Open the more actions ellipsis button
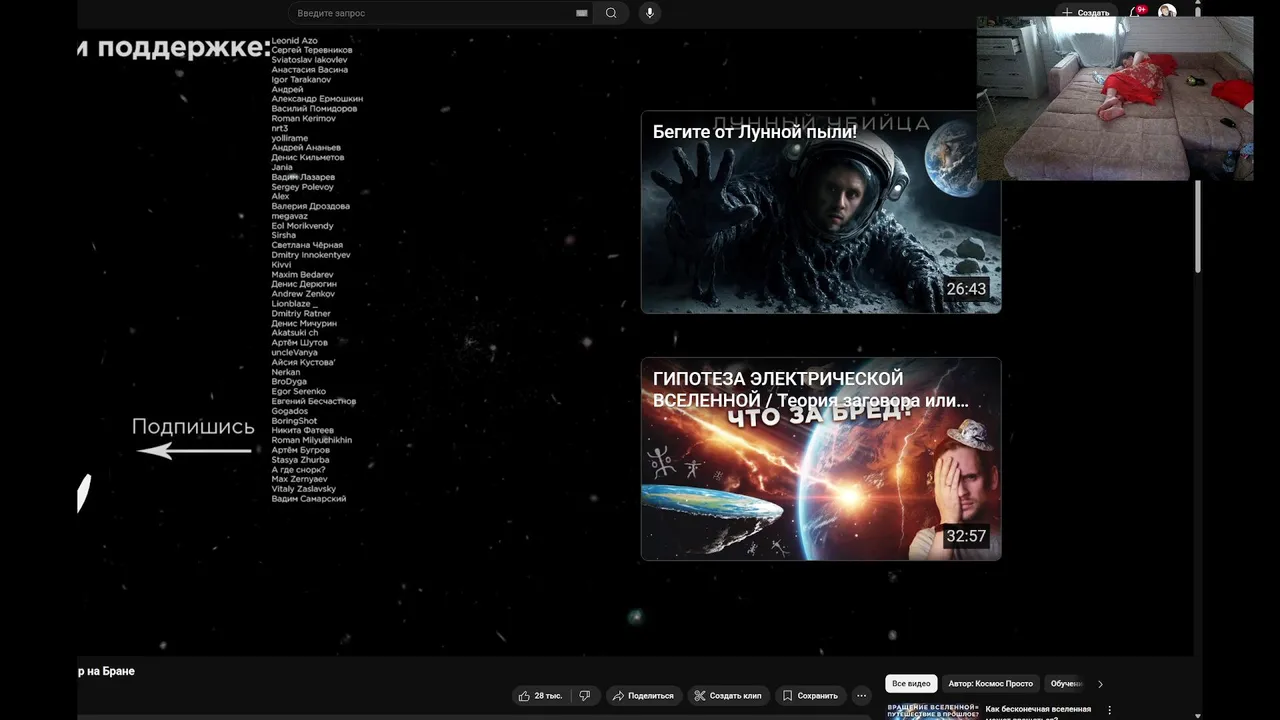The height and width of the screenshot is (720, 1280). pos(861,696)
